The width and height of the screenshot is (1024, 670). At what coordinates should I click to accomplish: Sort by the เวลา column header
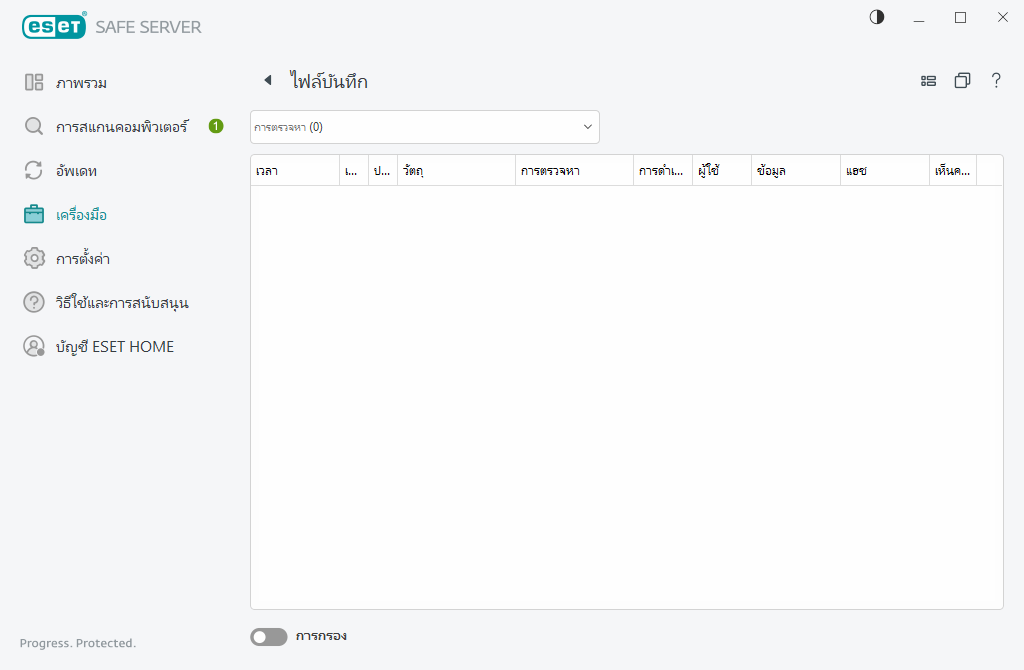pyautogui.click(x=294, y=171)
